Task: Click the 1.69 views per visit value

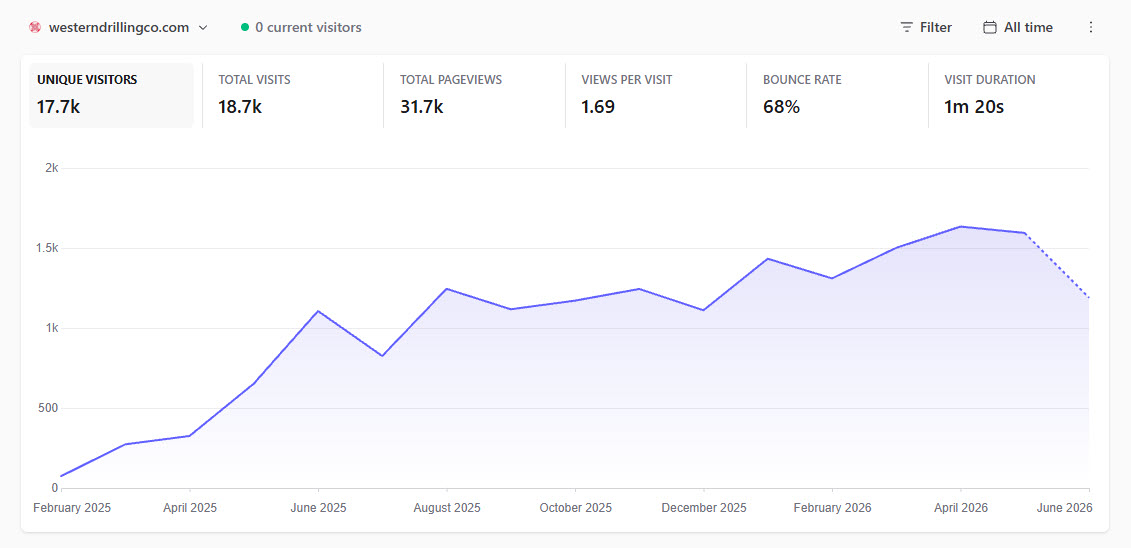Action: coord(598,107)
